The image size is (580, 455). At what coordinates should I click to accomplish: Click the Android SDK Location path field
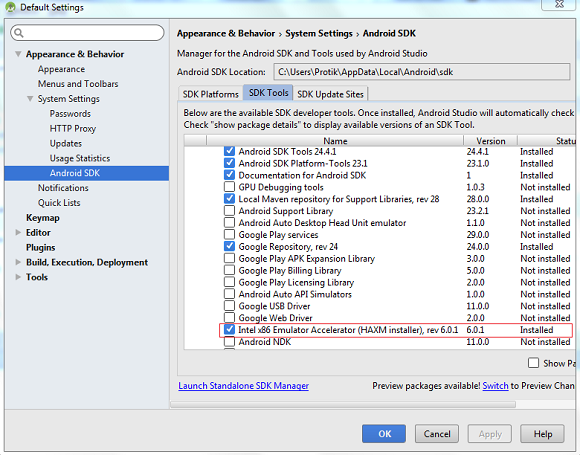(422, 72)
